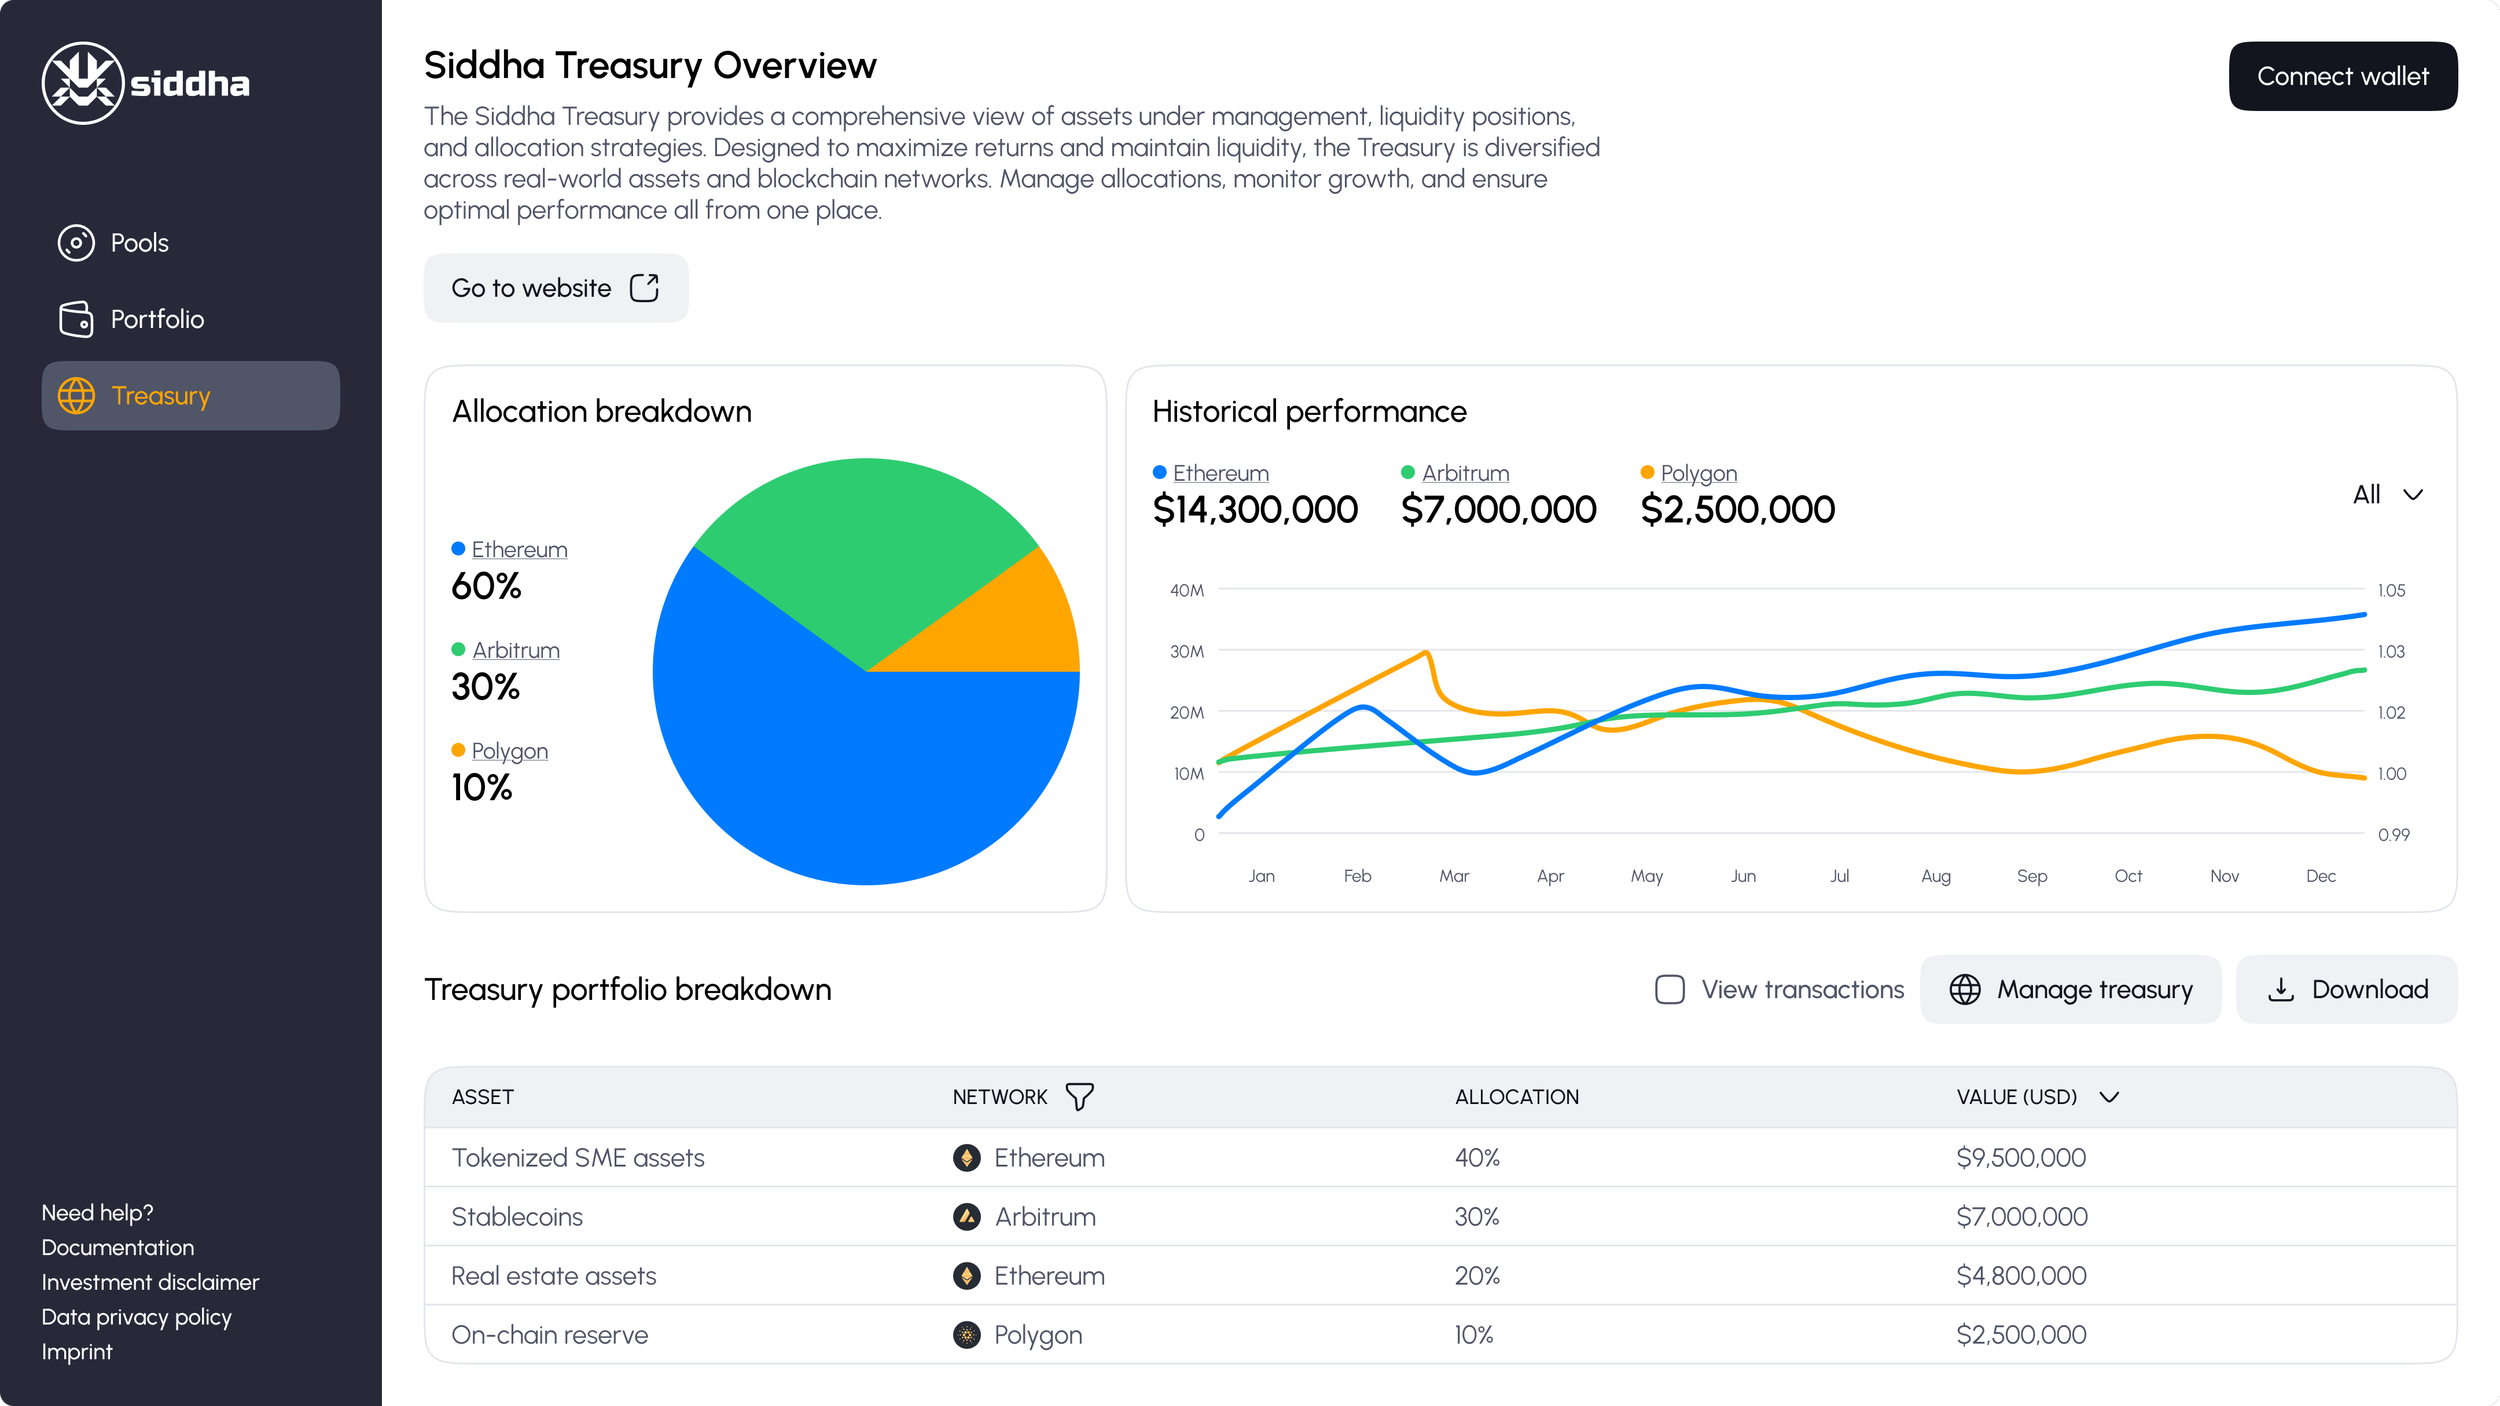The image size is (2500, 1406).
Task: Click the external link icon on Go to website
Action: tap(644, 288)
